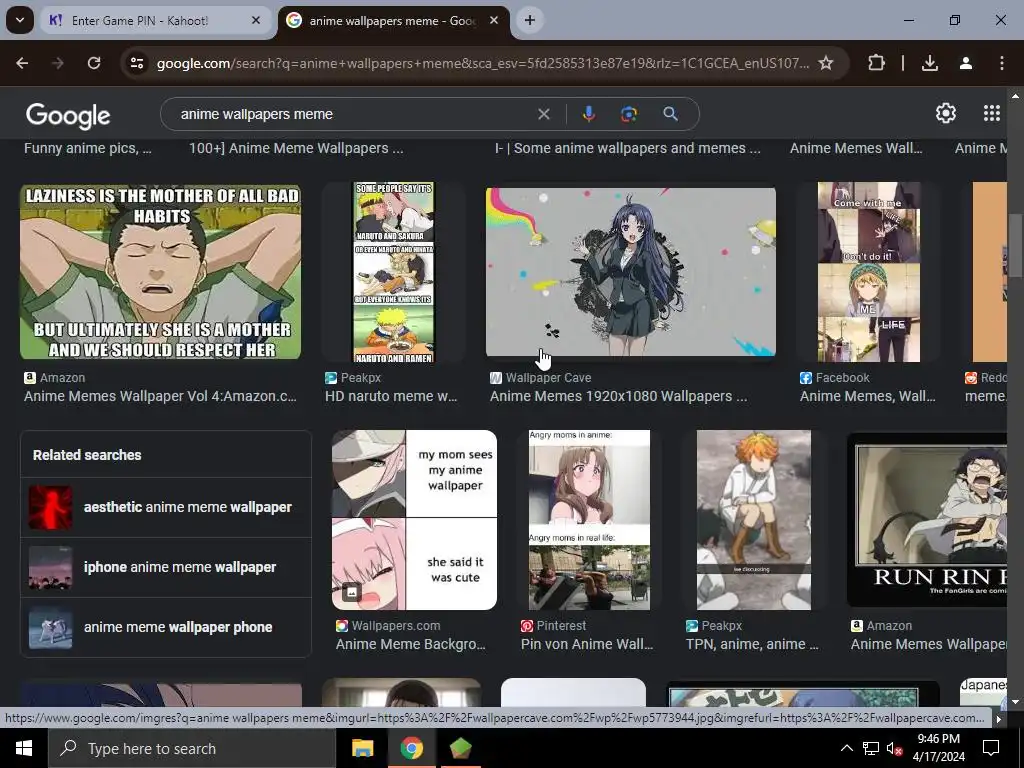Click the Chrome taskbar icon

411,748
